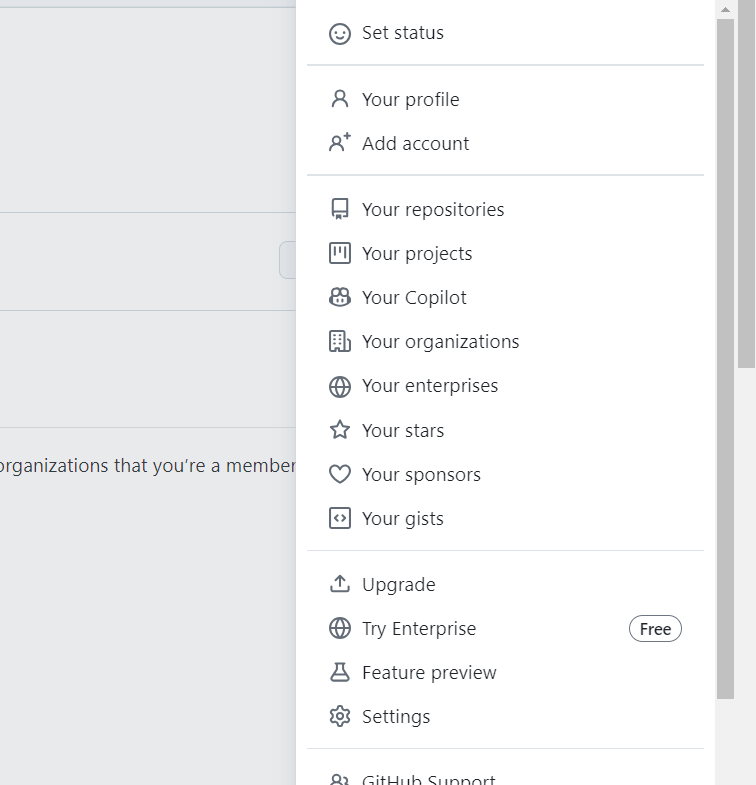
Task: Click the gear Settings icon
Action: point(339,716)
